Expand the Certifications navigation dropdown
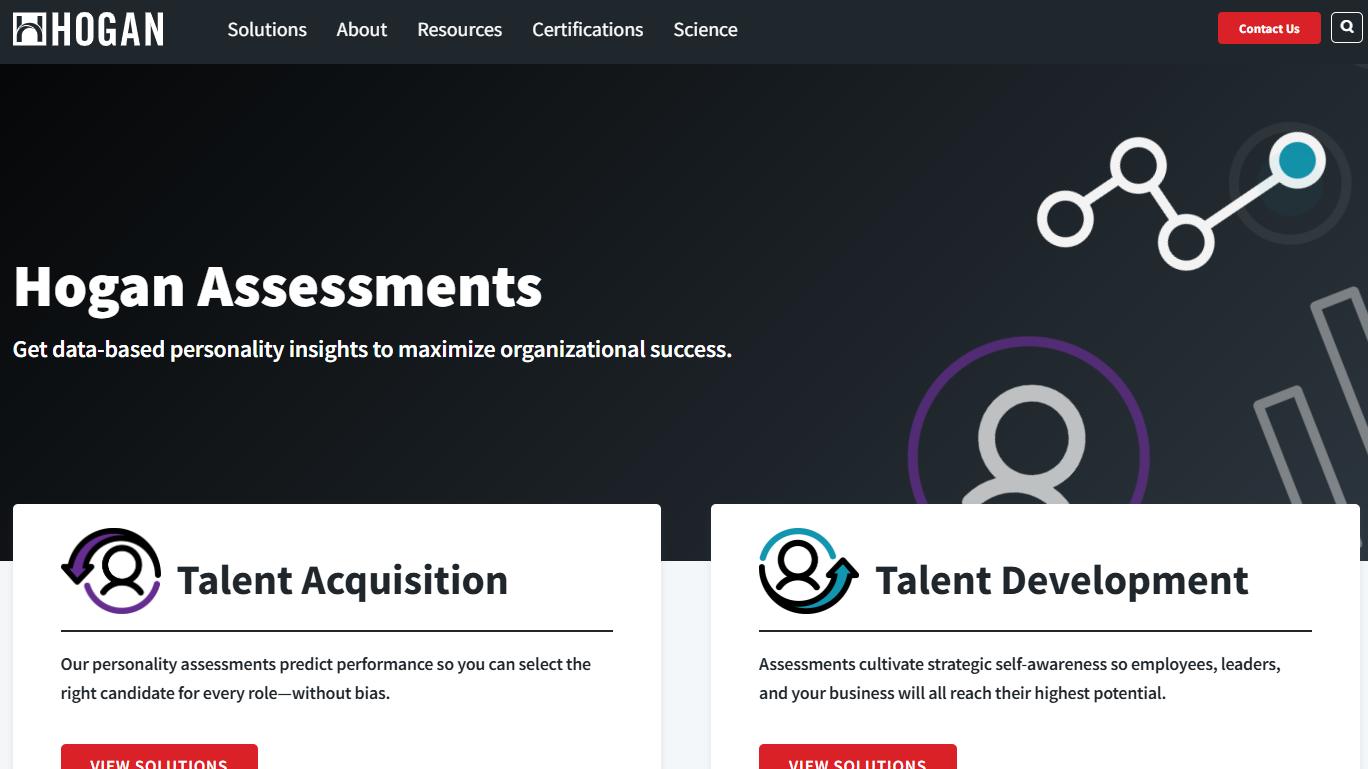 tap(588, 30)
